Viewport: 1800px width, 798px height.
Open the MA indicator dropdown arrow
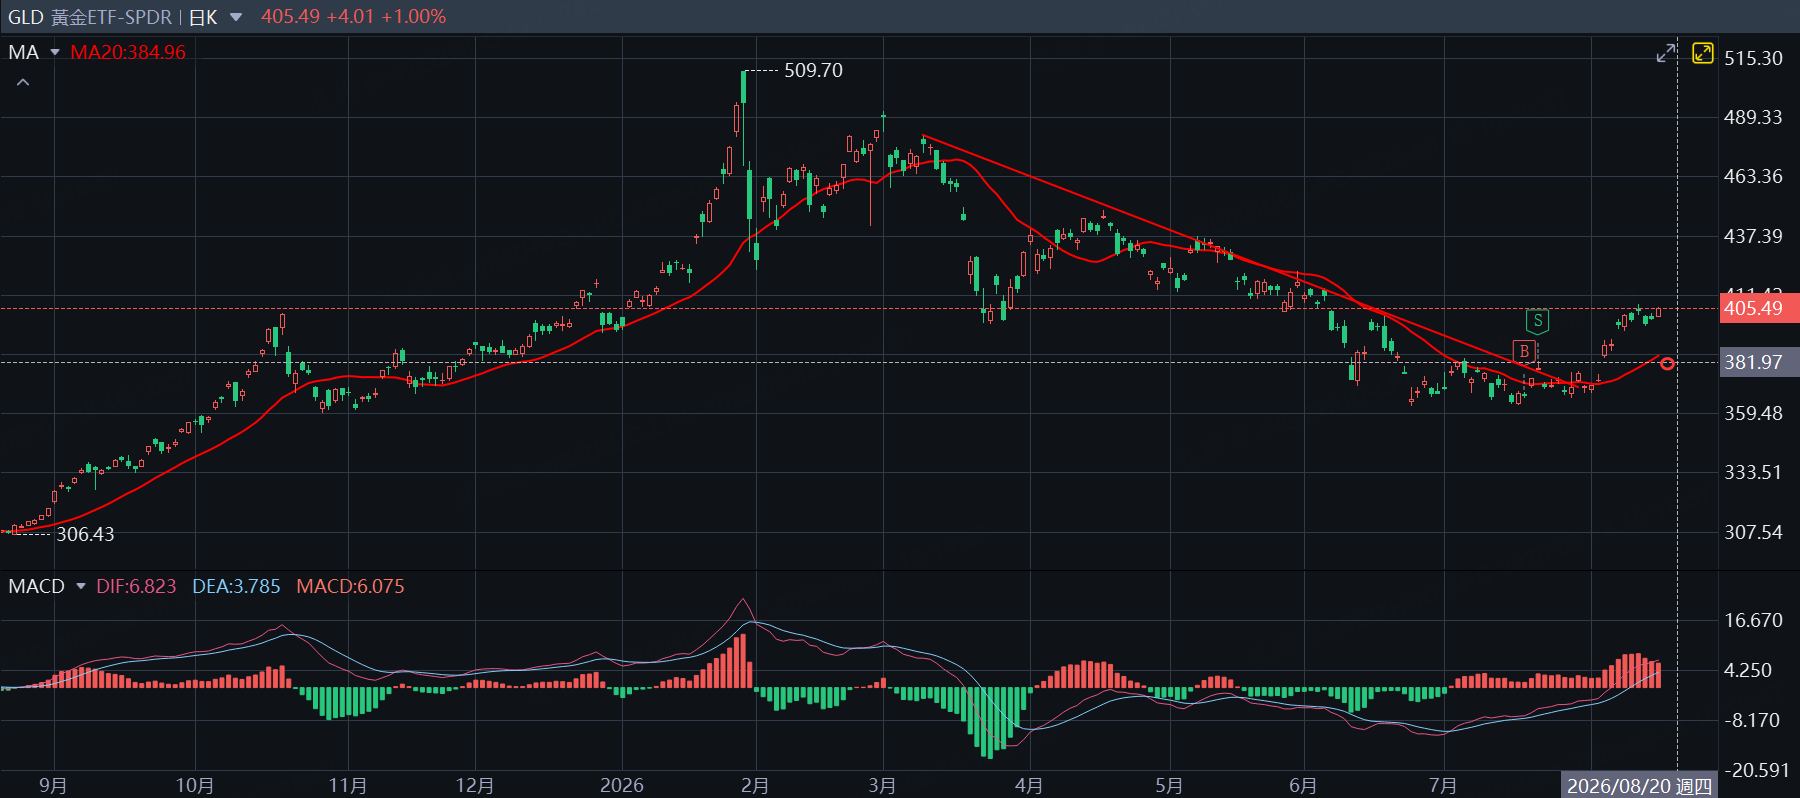(55, 52)
